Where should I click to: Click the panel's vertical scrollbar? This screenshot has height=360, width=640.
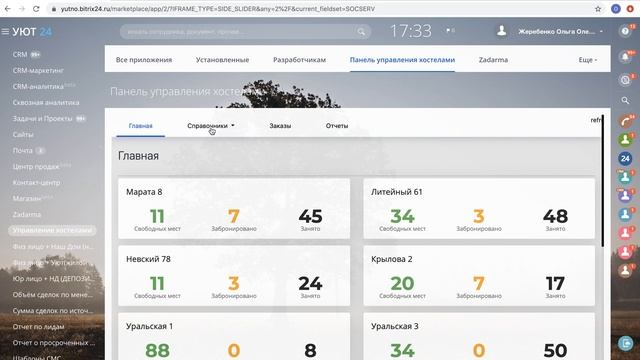[x=602, y=181]
